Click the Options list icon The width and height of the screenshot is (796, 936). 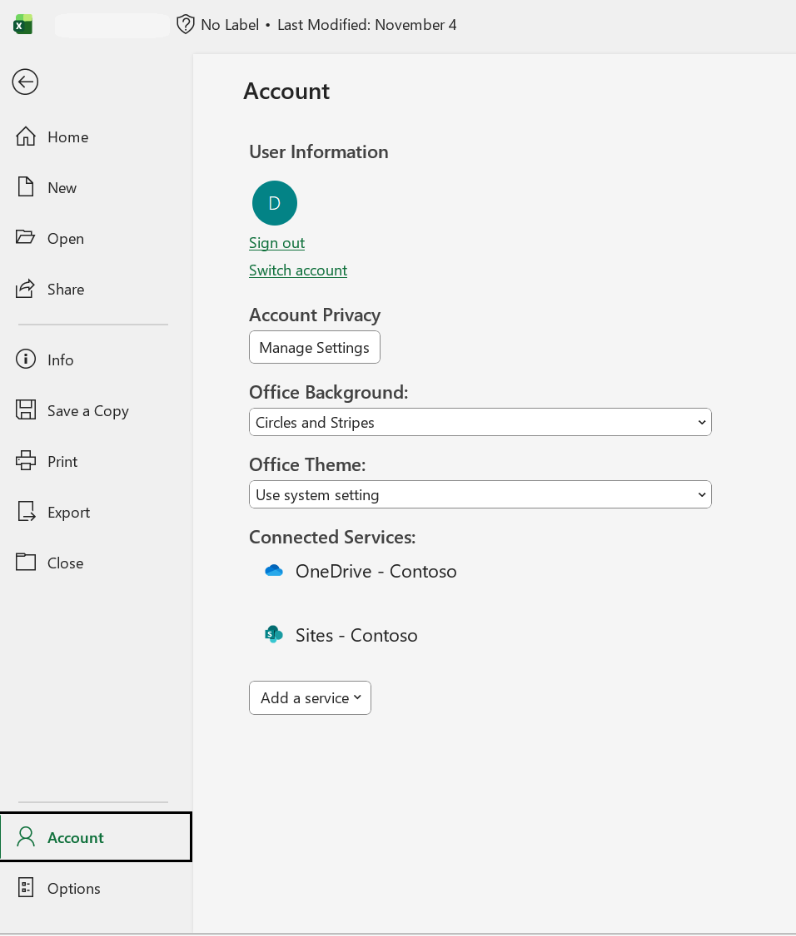[26, 888]
